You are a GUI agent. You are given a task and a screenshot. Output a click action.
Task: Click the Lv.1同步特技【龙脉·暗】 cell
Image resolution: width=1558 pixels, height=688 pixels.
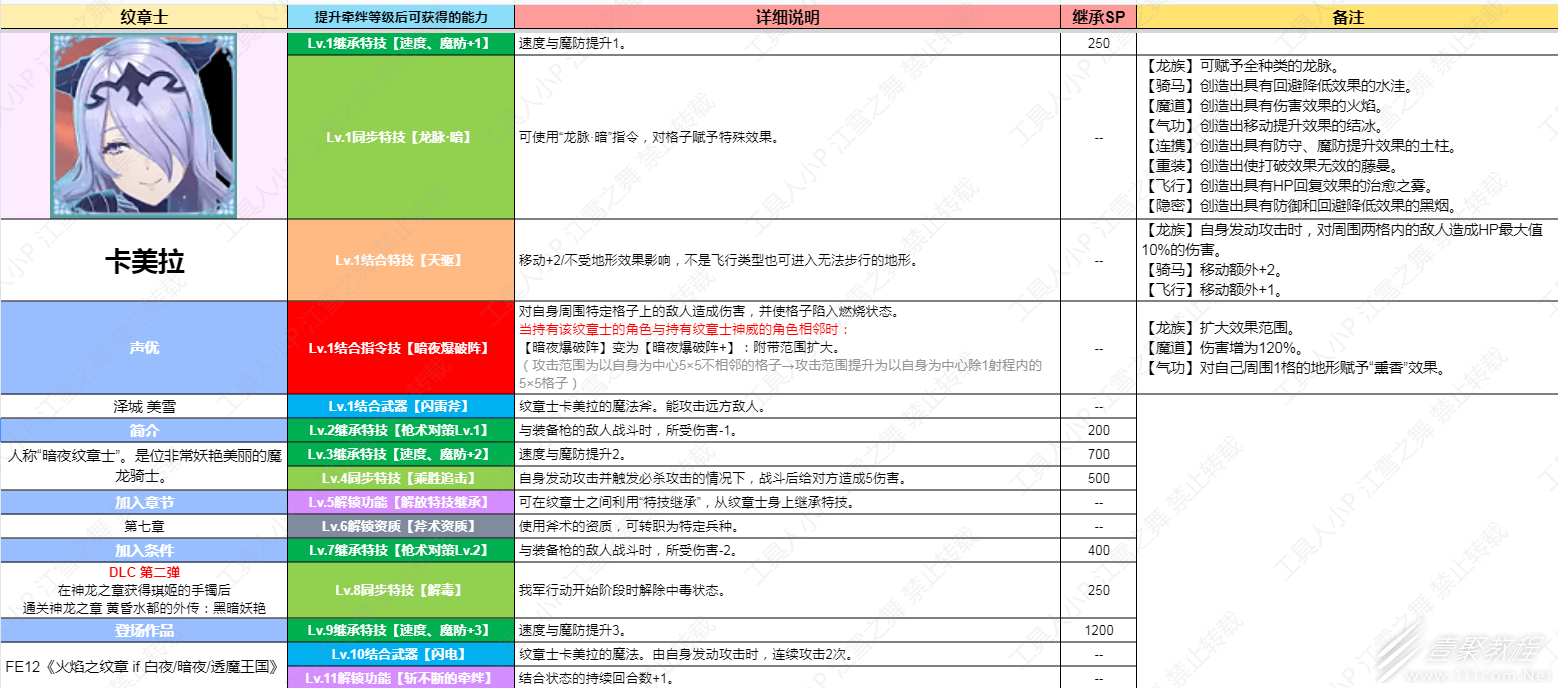pyautogui.click(x=401, y=137)
